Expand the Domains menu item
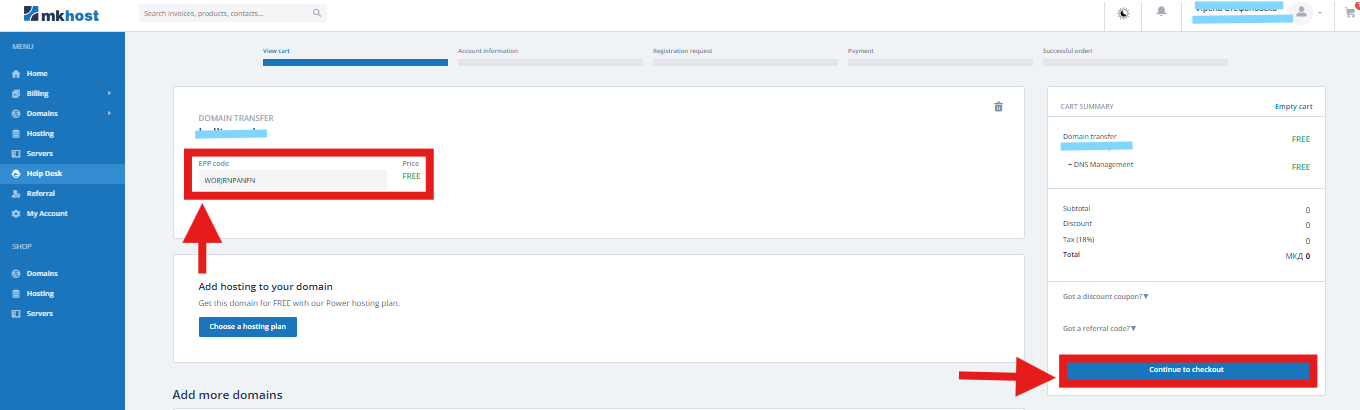 coord(42,114)
